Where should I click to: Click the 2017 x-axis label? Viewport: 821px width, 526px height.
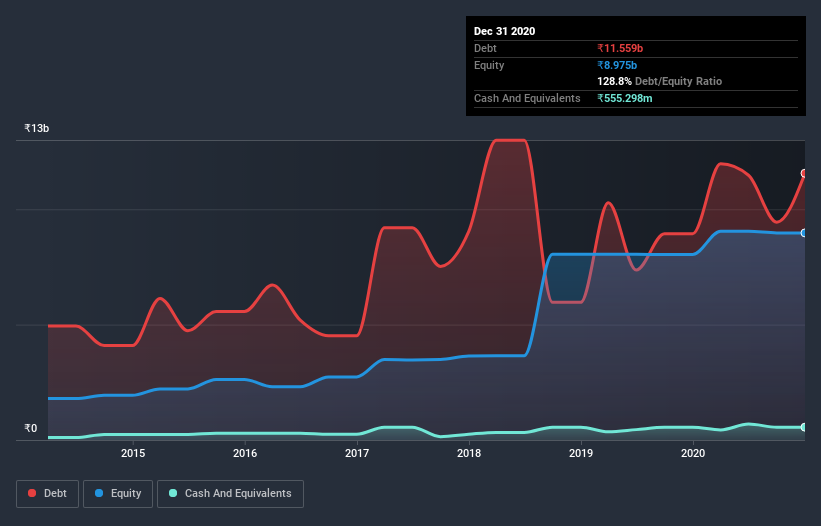tap(357, 453)
